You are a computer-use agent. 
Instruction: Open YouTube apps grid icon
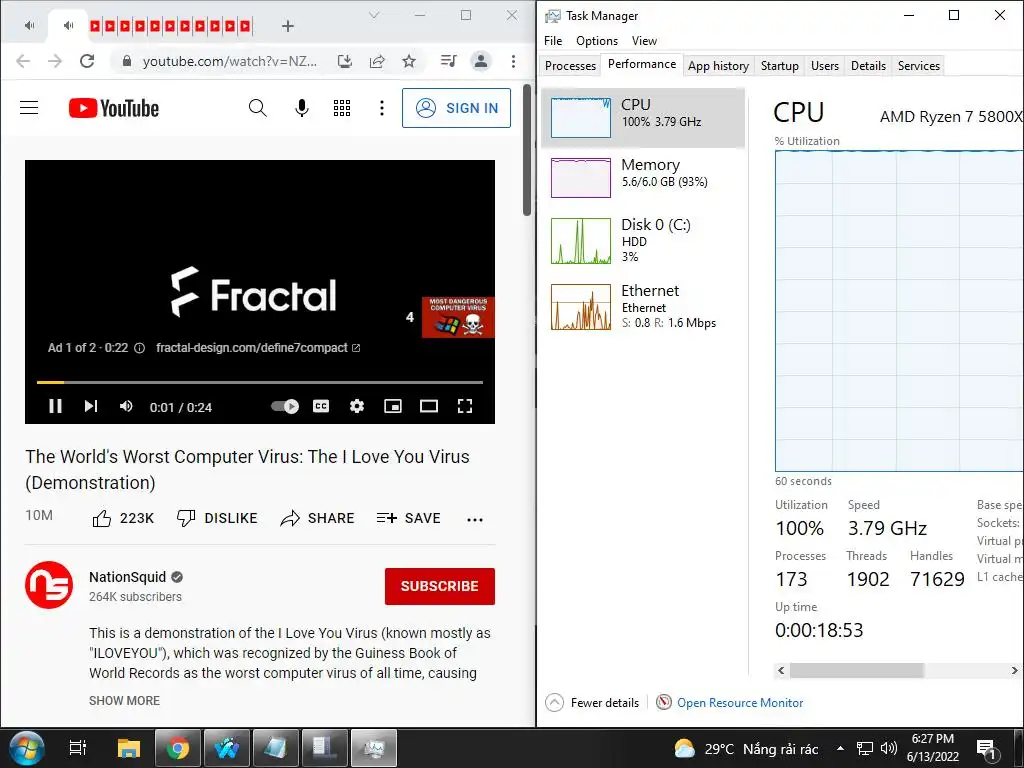342,108
